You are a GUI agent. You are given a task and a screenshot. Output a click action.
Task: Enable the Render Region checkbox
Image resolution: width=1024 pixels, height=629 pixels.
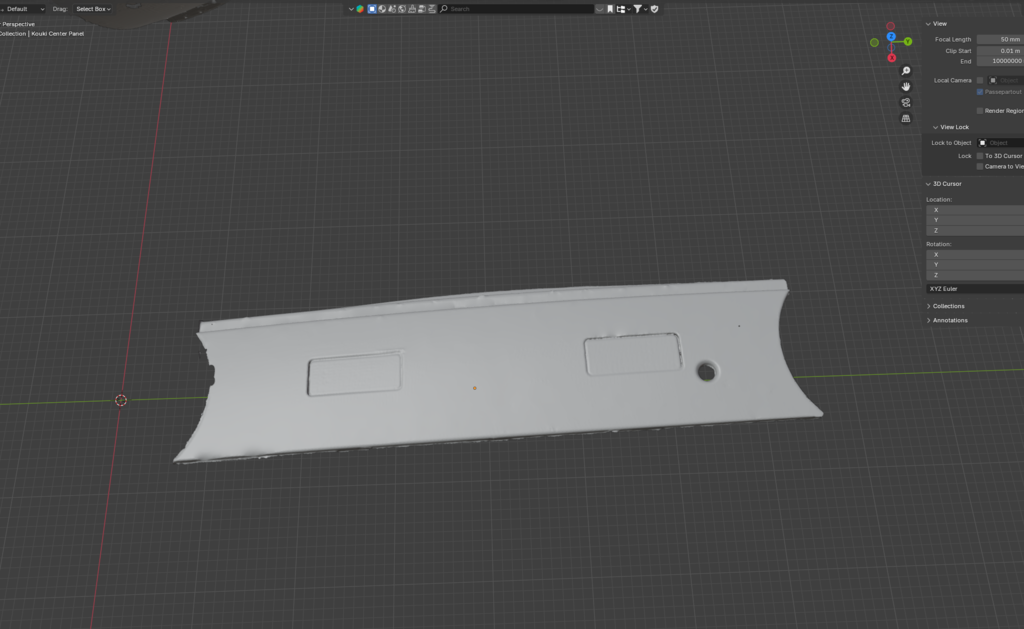point(980,111)
